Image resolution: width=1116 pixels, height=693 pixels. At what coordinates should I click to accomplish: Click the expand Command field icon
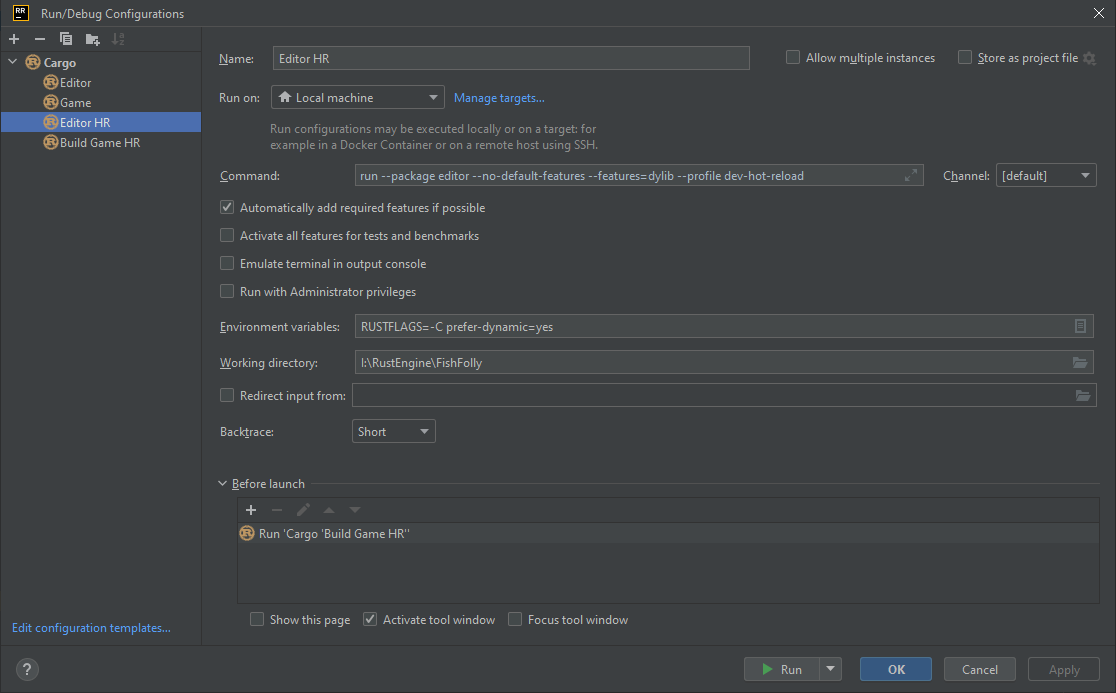[910, 176]
